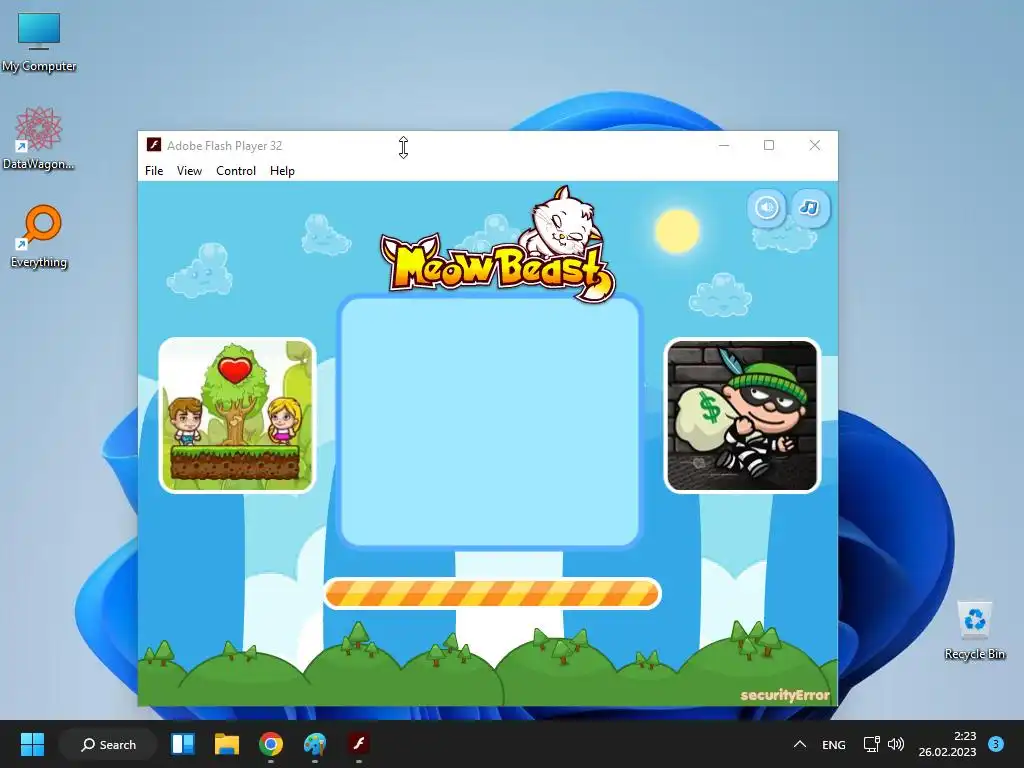Screen dimensions: 1024x768
Task: Click the orange striped loading bar
Action: pos(492,594)
